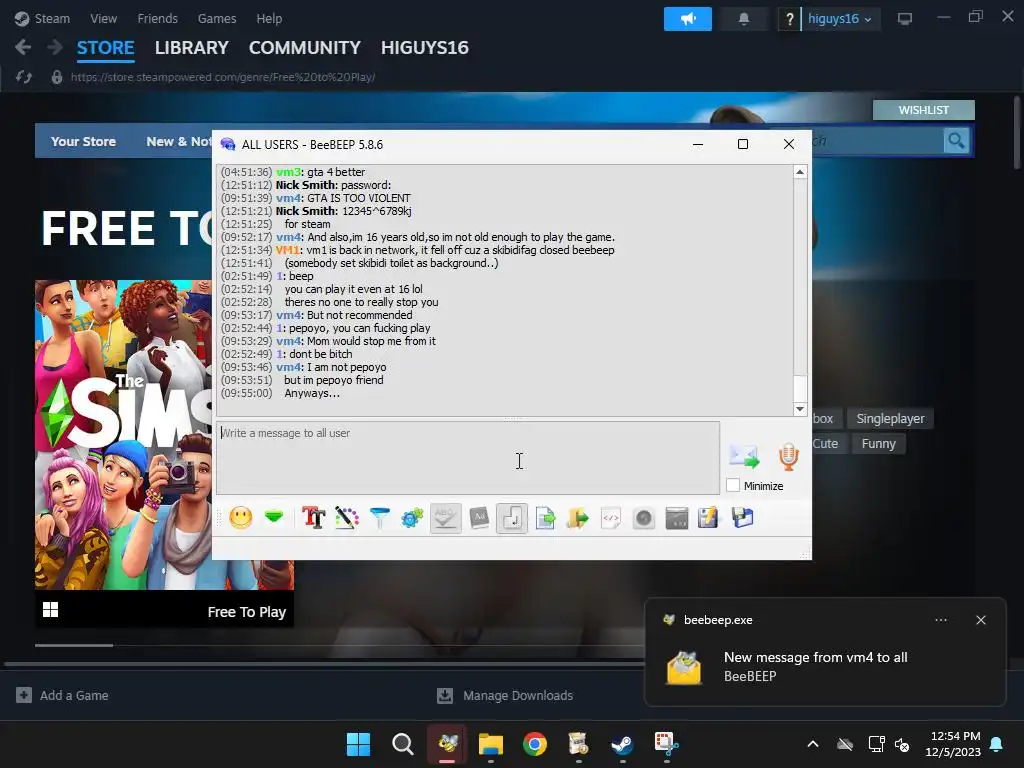Open Manage Downloads
The image size is (1024, 768).
(x=505, y=696)
